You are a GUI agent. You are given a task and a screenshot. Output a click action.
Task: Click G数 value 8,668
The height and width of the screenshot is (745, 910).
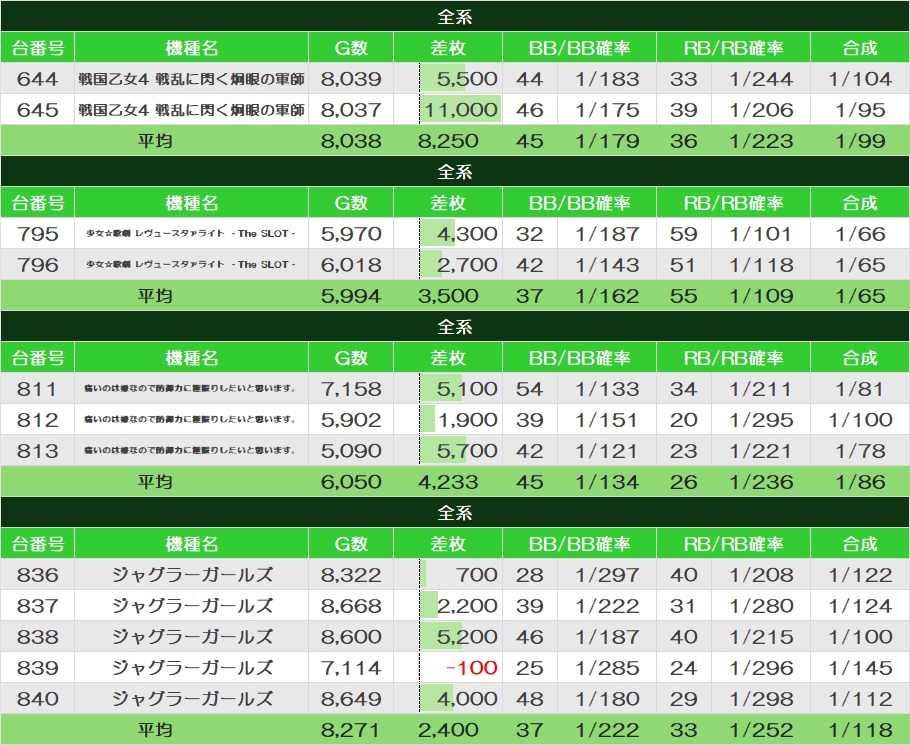point(351,606)
